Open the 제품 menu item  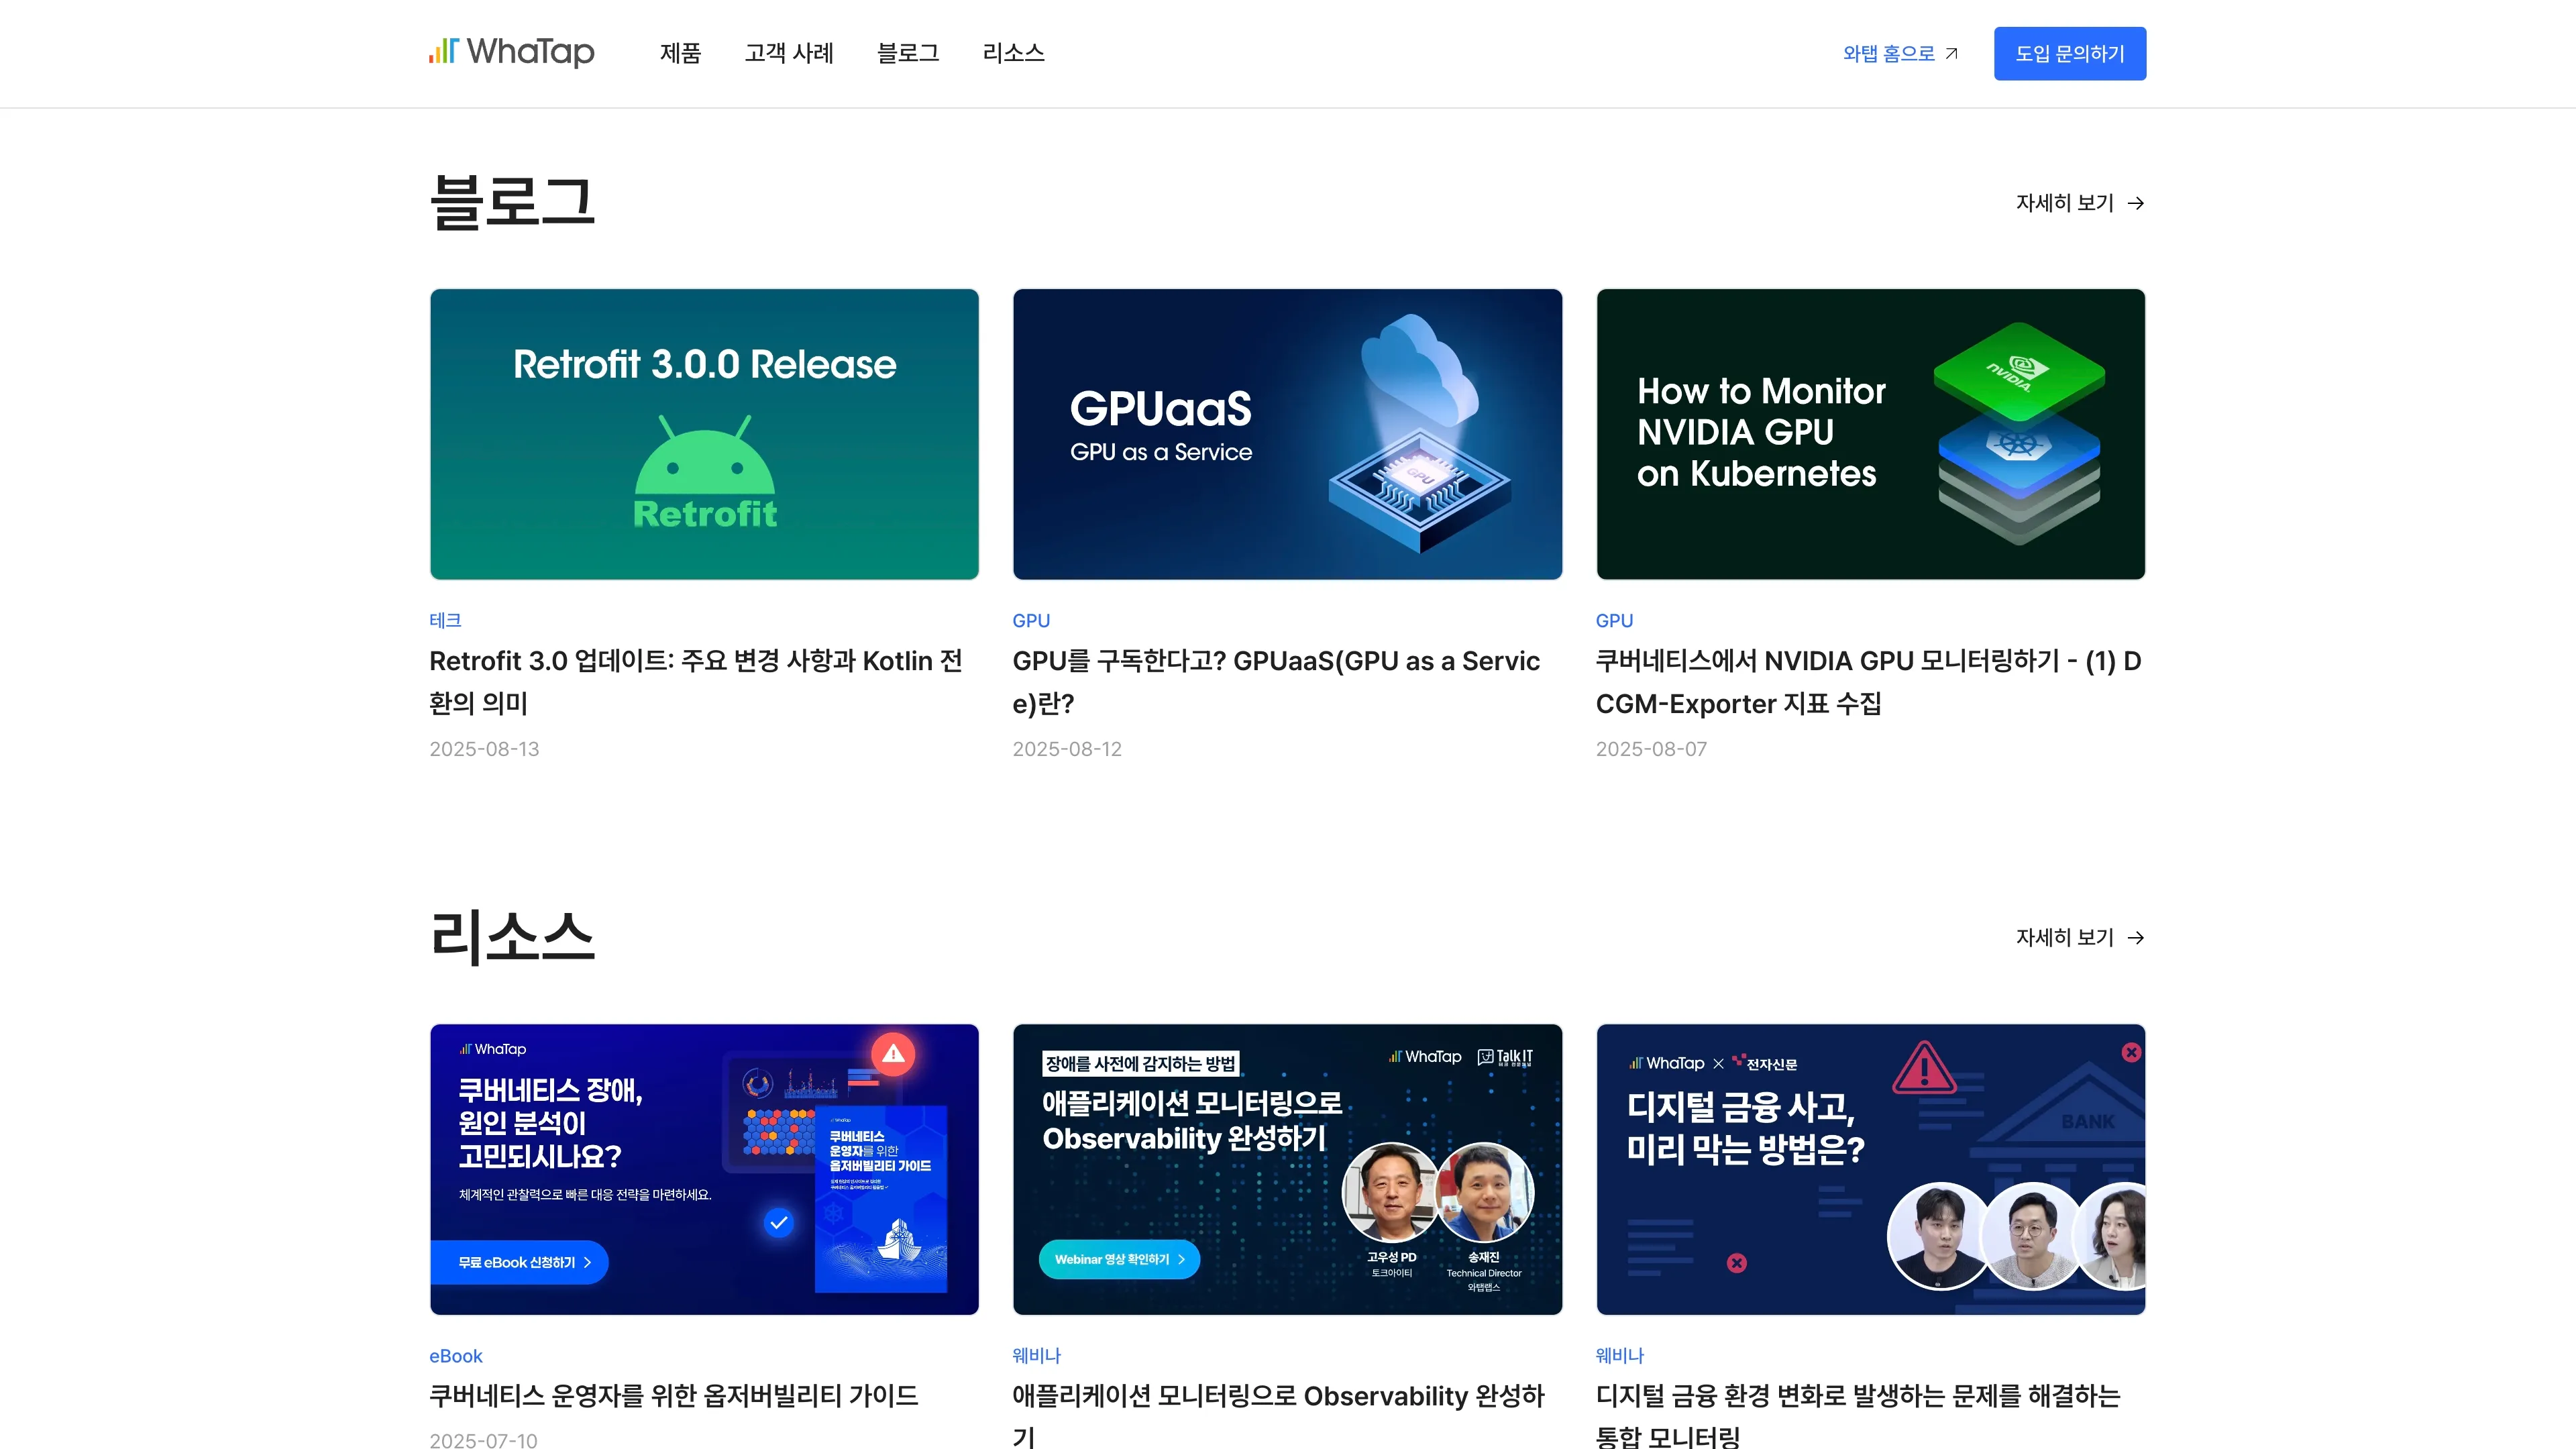[x=680, y=53]
